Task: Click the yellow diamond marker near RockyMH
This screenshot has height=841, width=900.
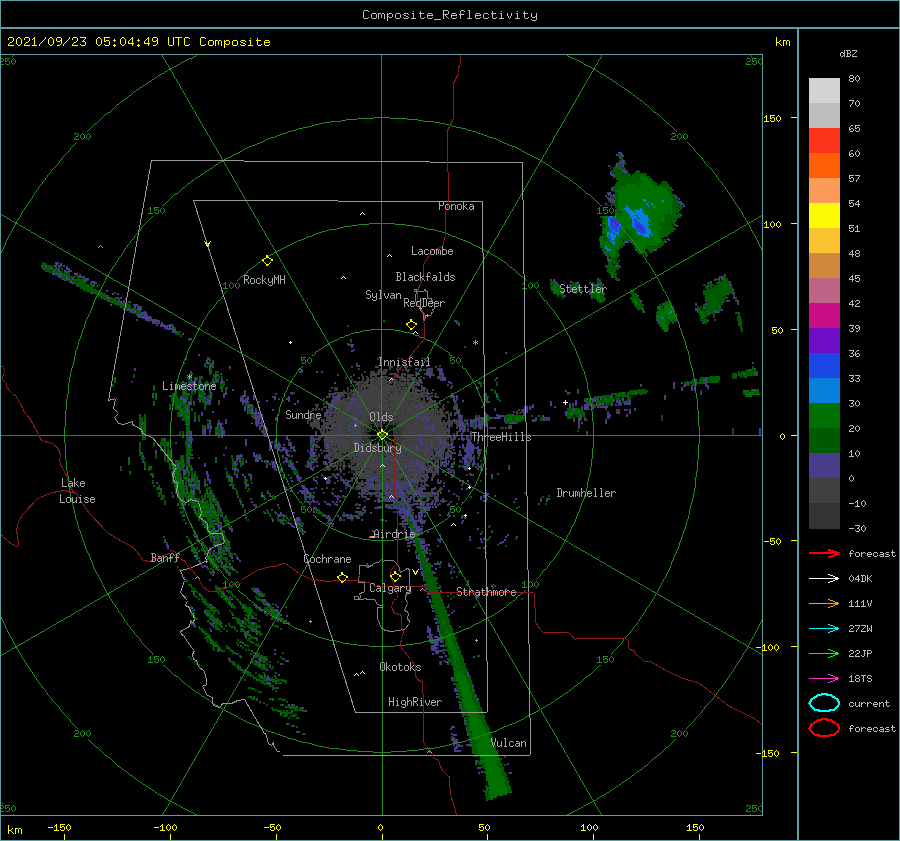Action: coord(267,261)
